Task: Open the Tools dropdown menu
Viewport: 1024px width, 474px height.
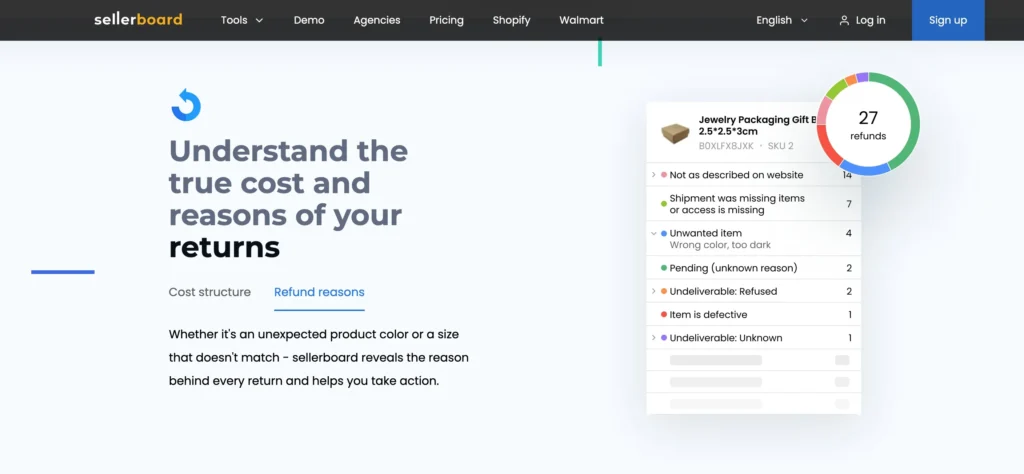Action: point(242,20)
